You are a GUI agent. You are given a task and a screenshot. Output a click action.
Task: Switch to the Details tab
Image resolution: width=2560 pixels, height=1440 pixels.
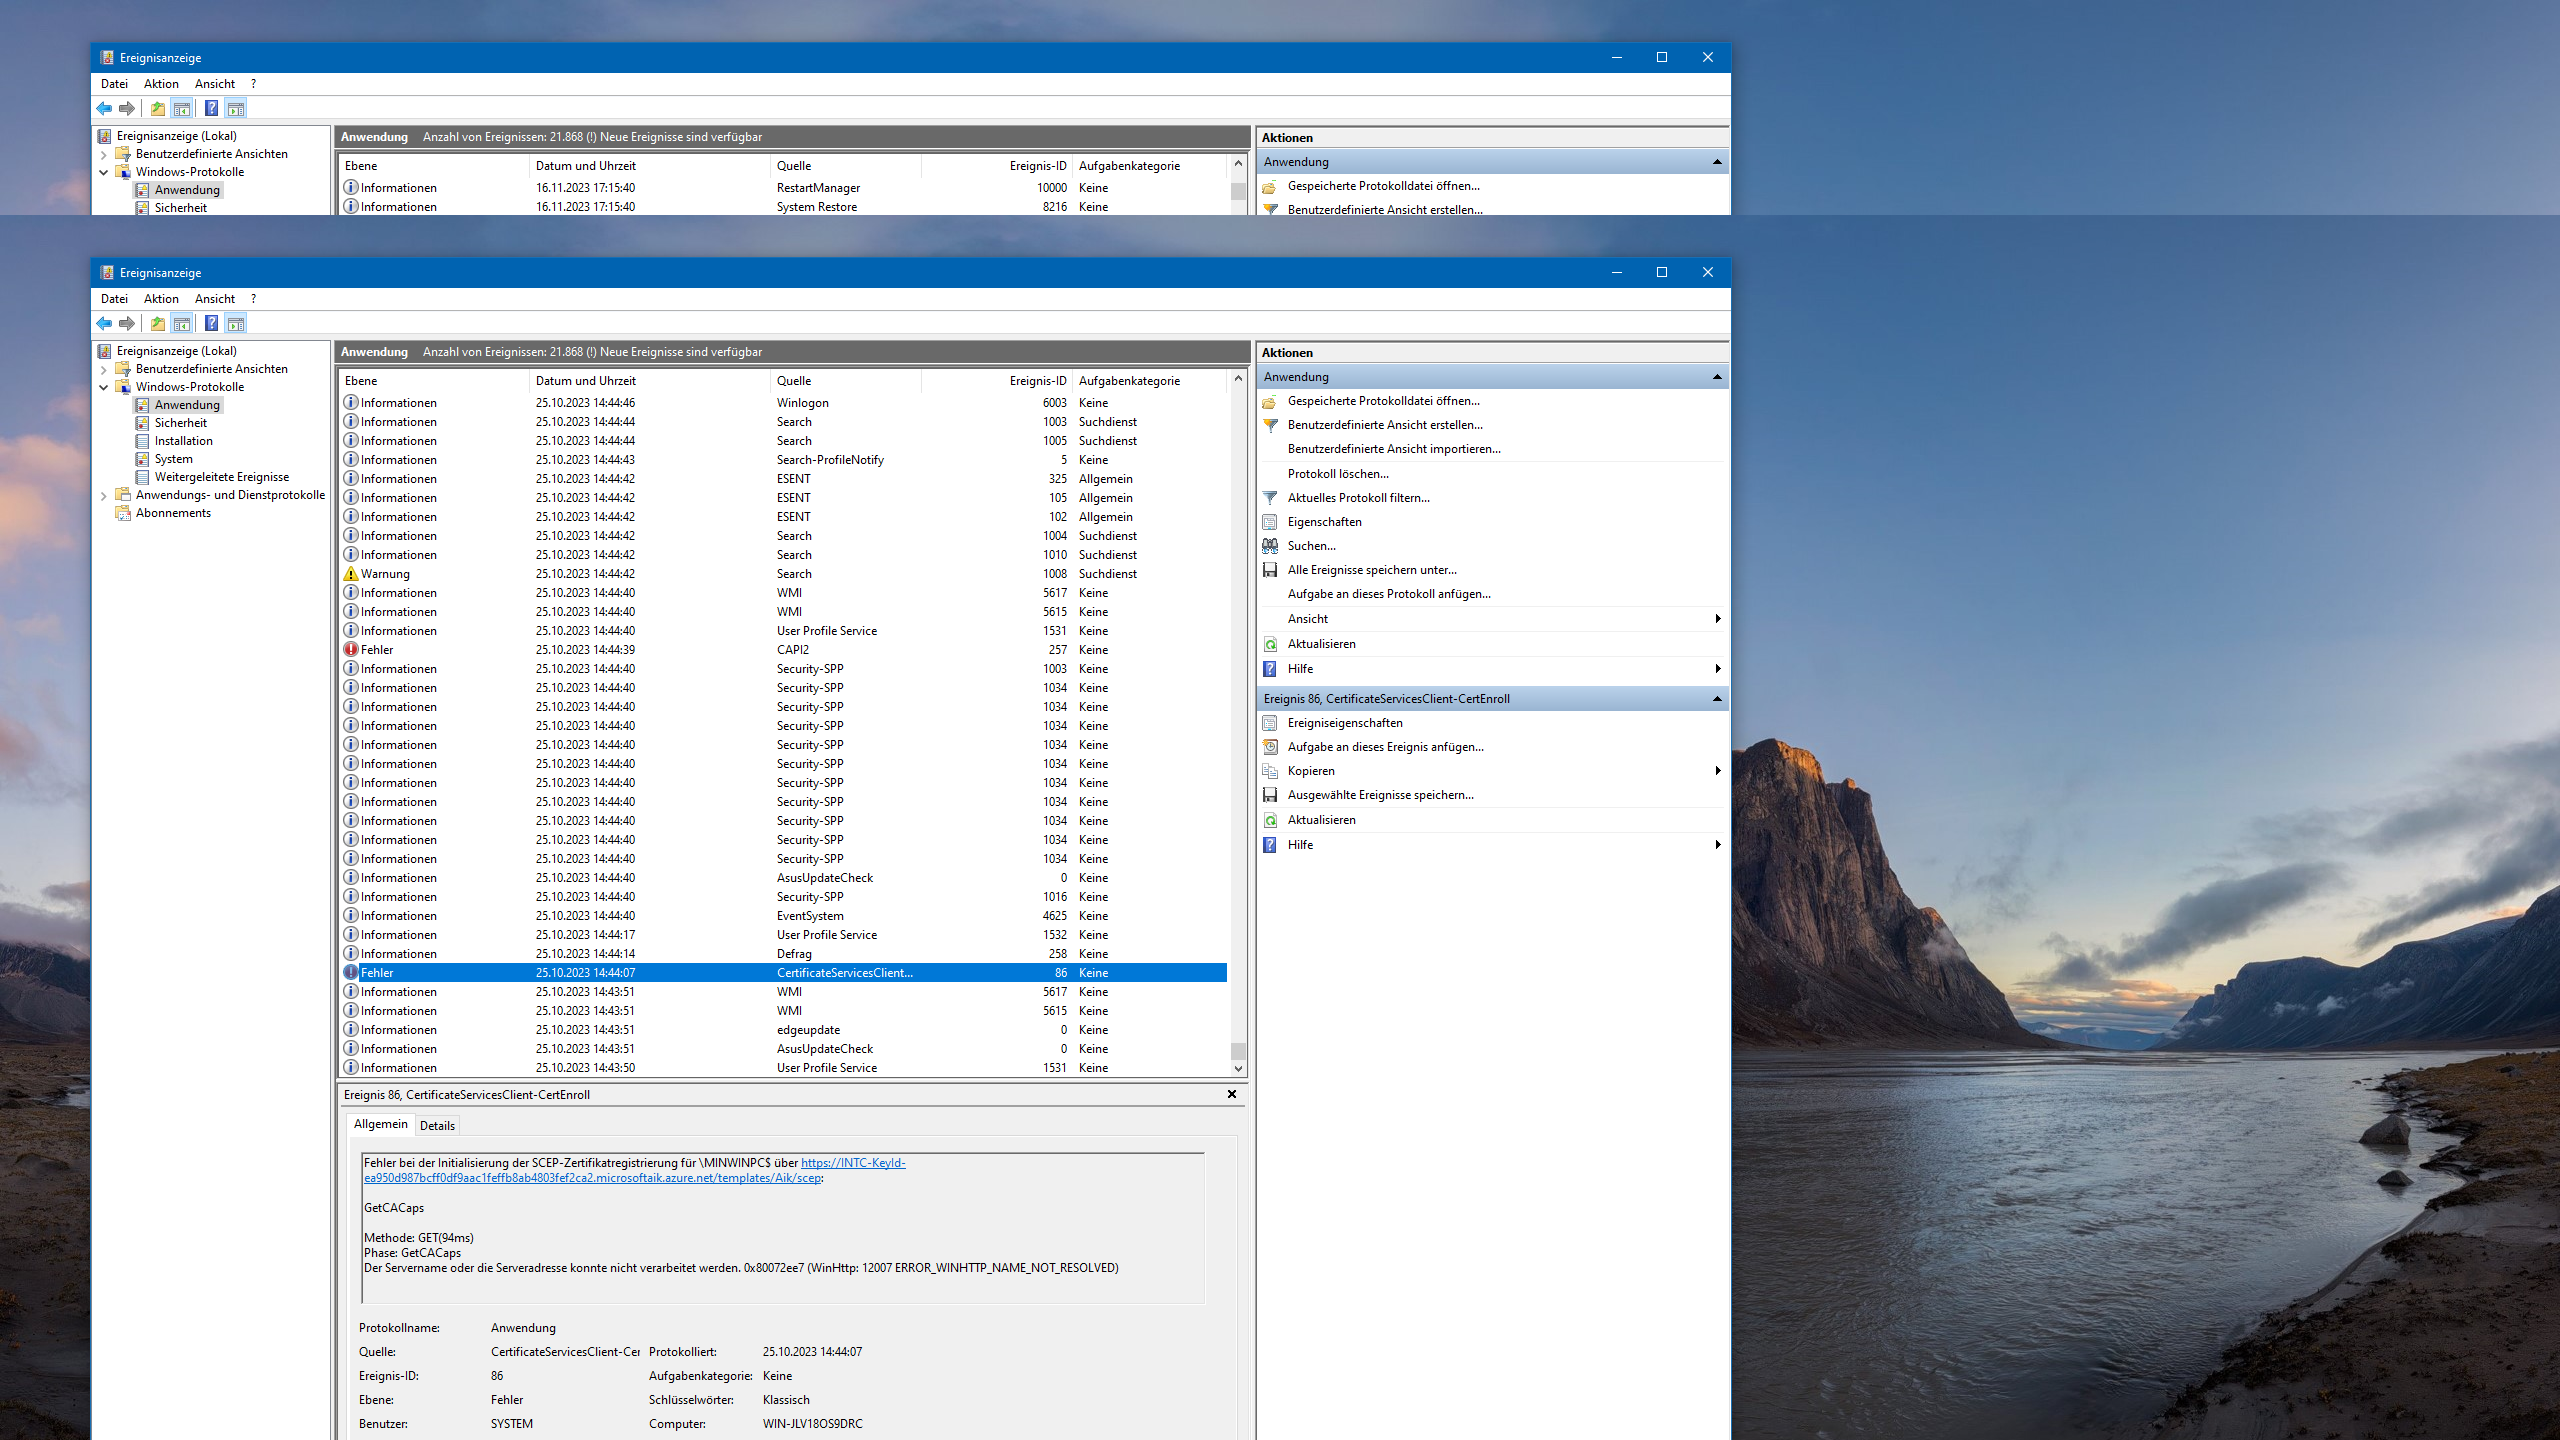[437, 1125]
